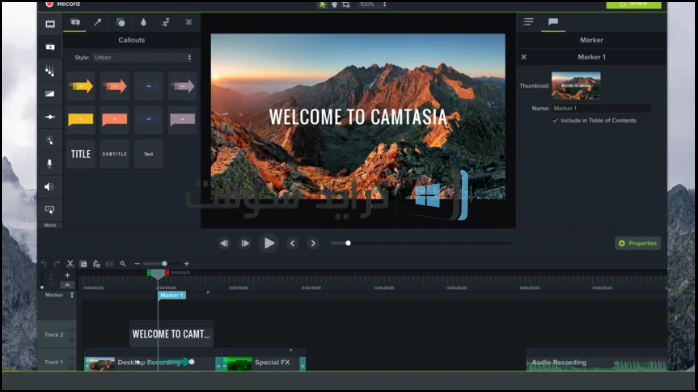698x392 pixels.
Task: Click the Paste icon on timeline toolbar
Action: (96, 264)
